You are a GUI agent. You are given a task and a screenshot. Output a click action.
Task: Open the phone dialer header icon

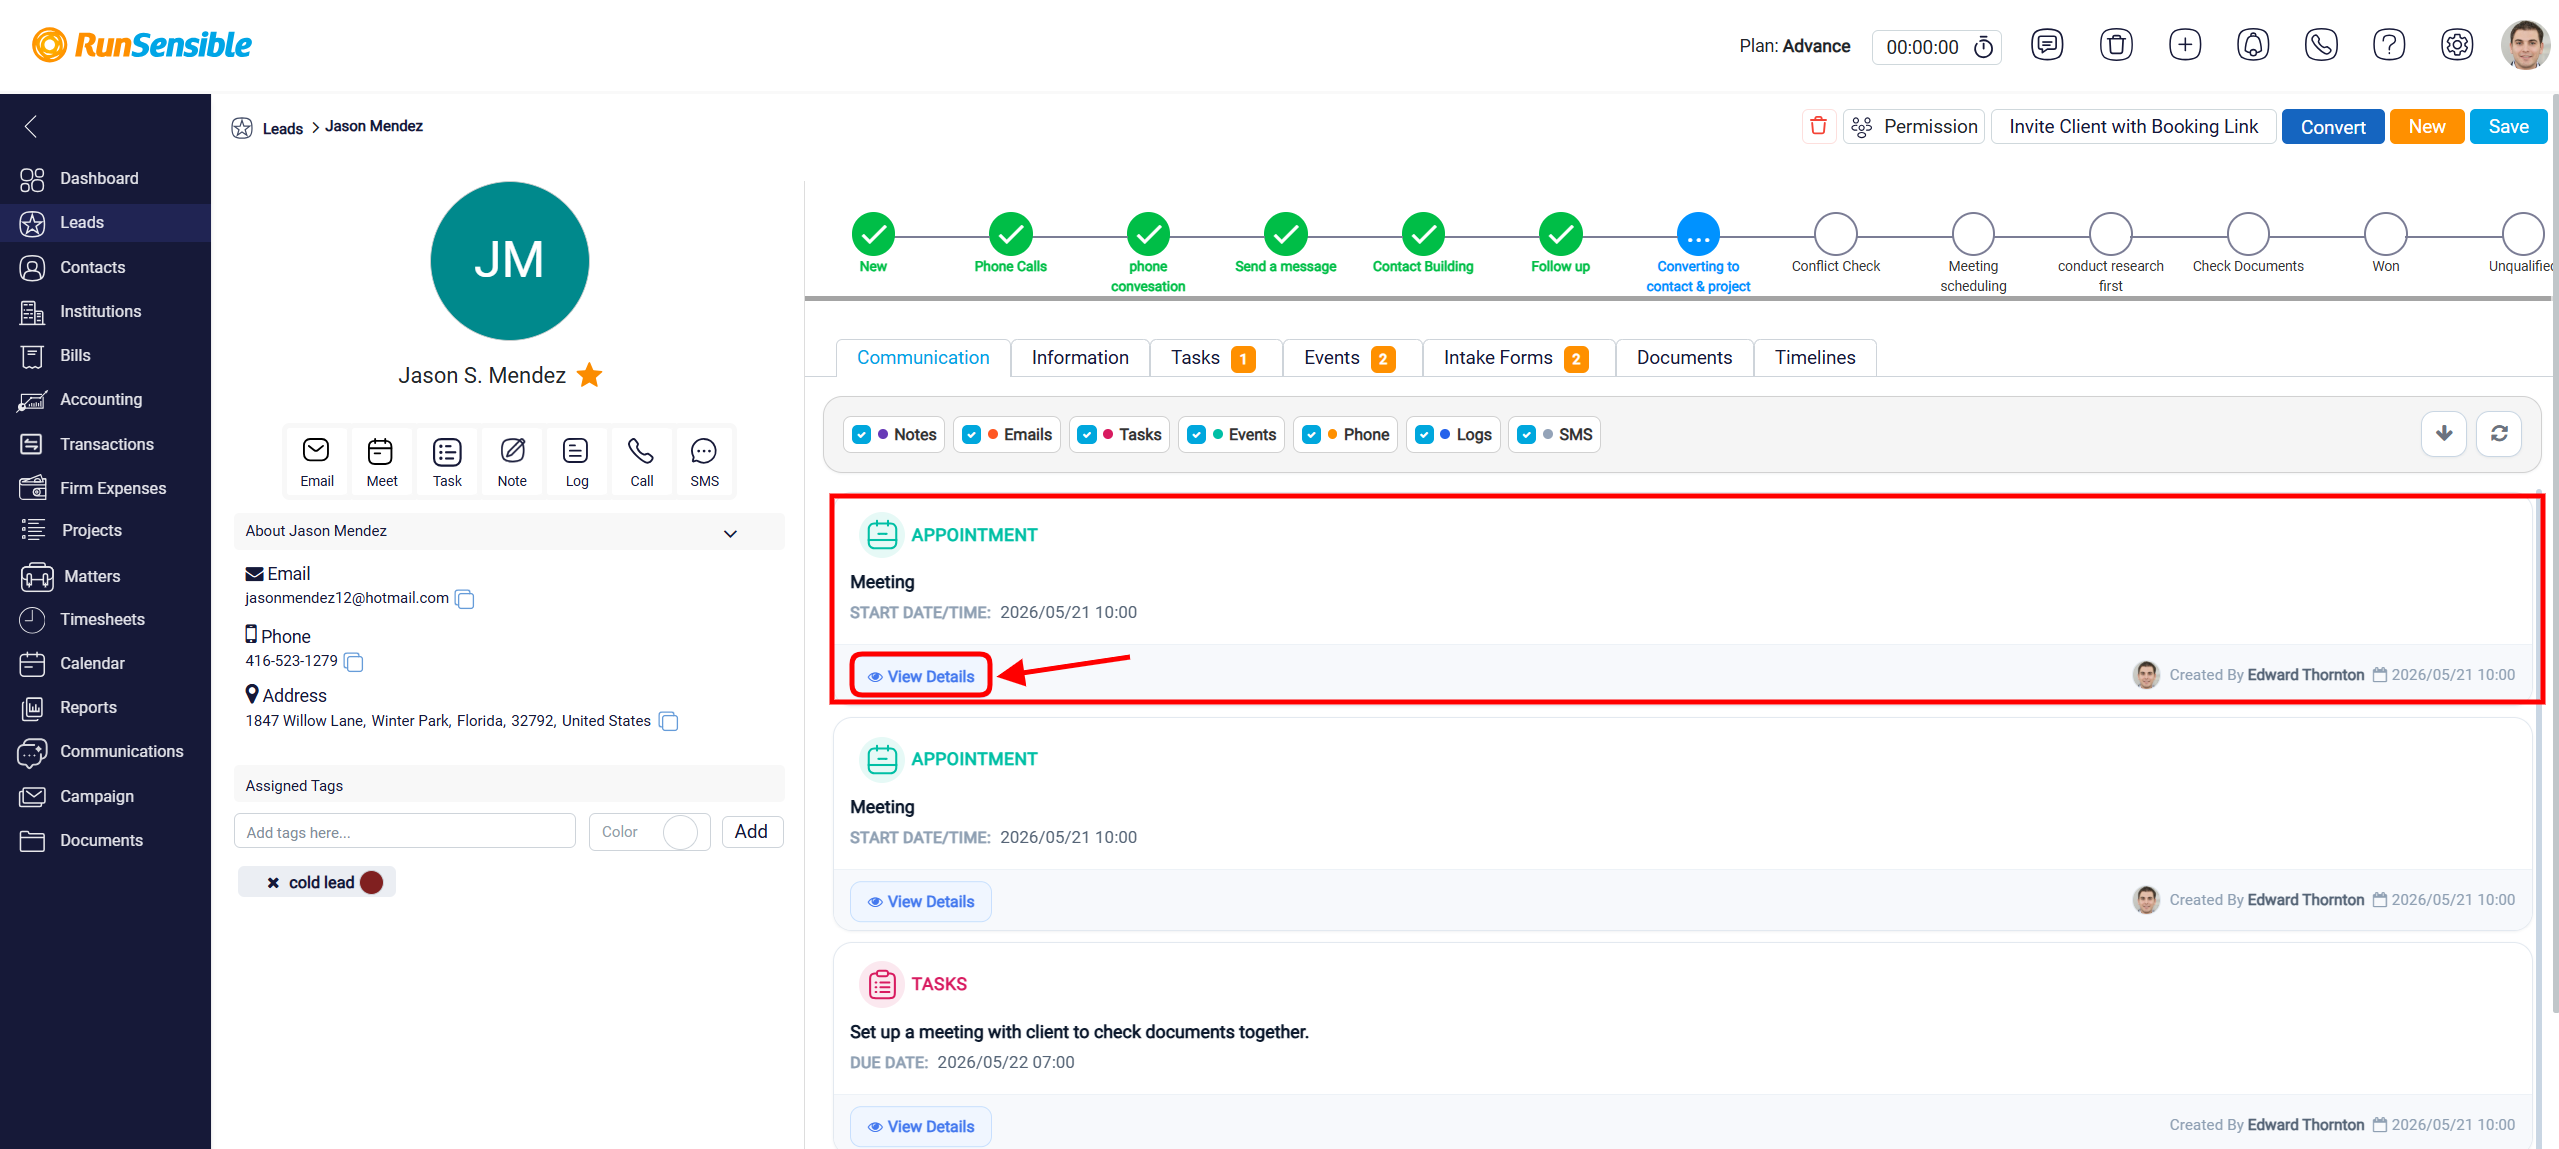(x=2320, y=45)
